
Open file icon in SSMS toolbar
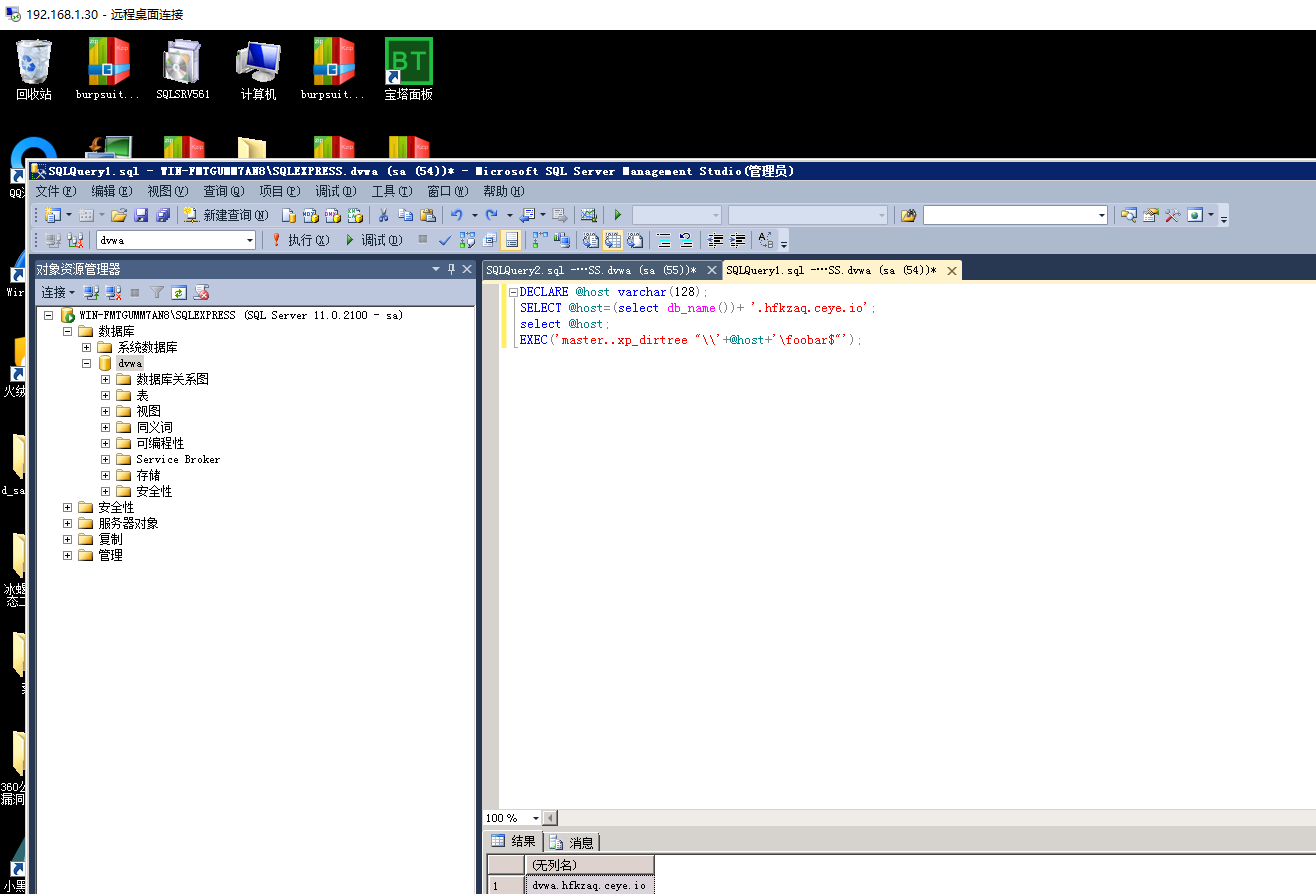(x=118, y=215)
